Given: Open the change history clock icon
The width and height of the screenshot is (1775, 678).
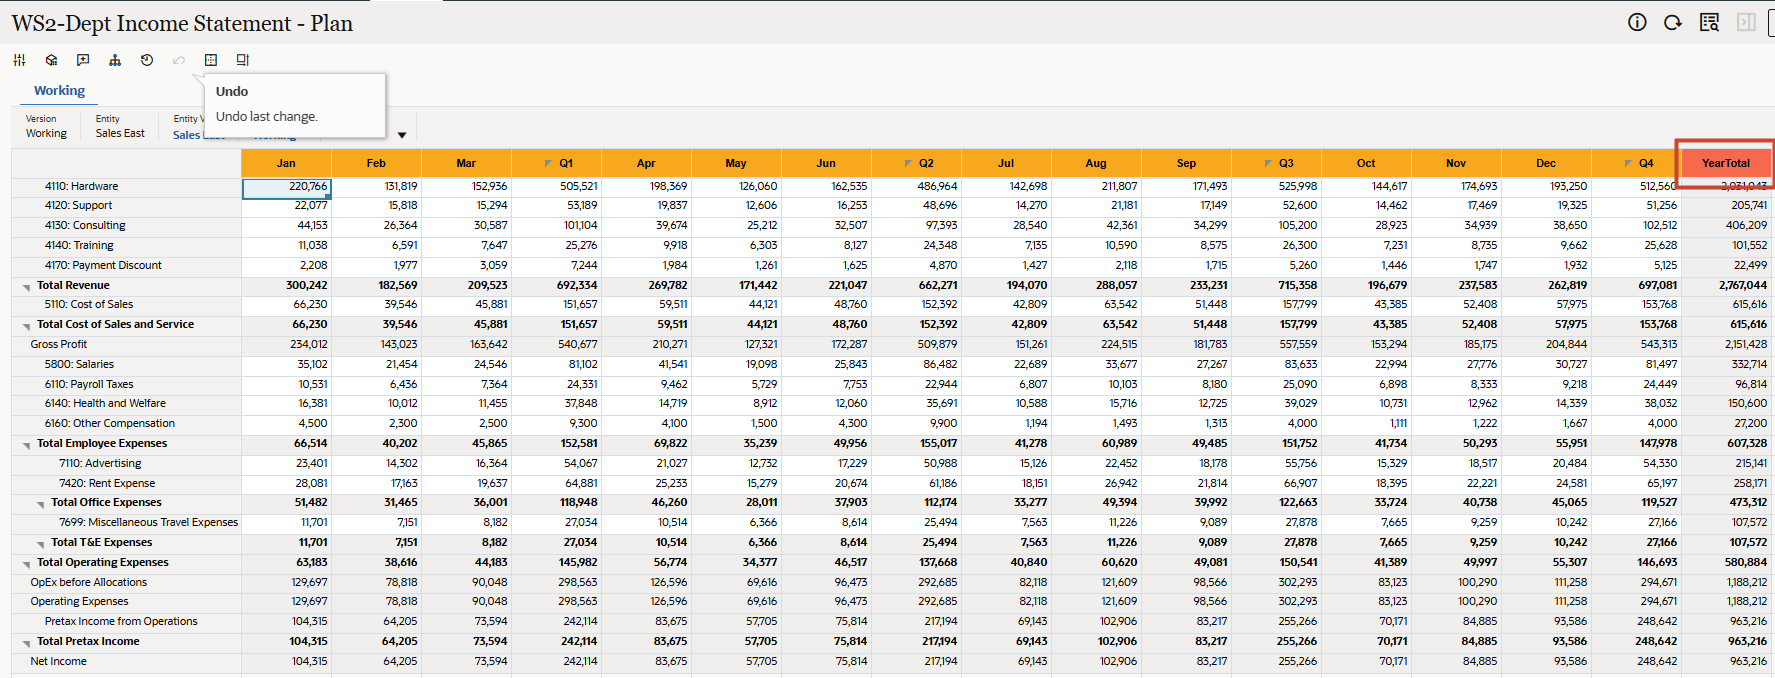Looking at the screenshot, I should pyautogui.click(x=147, y=60).
